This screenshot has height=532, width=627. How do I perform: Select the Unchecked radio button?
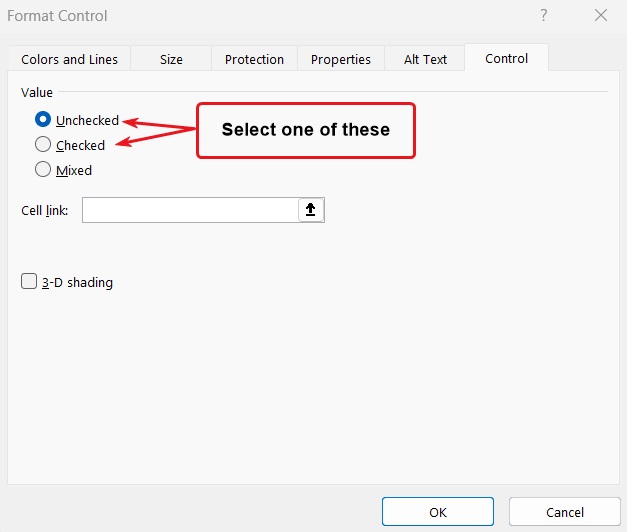point(43,120)
